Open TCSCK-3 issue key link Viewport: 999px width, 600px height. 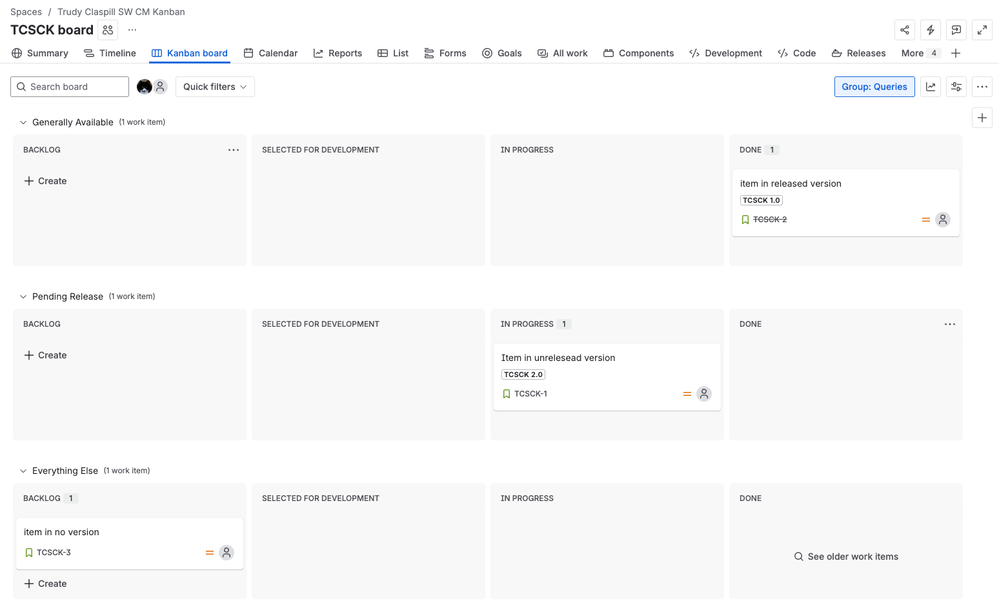tap(54, 553)
